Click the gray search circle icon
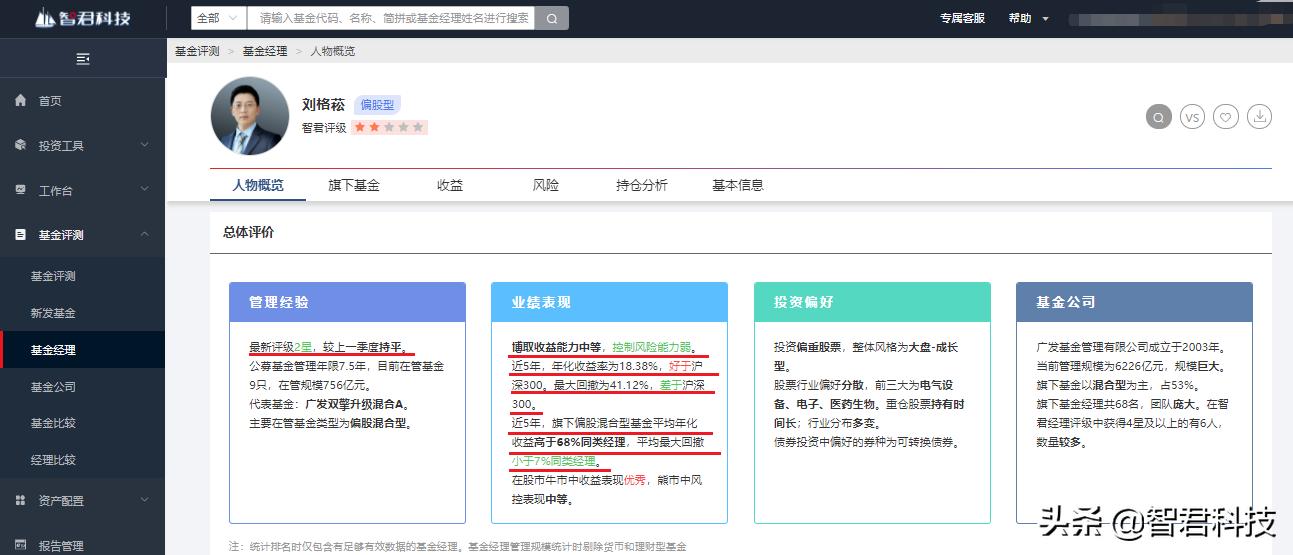The image size is (1293, 555). (x=1158, y=117)
